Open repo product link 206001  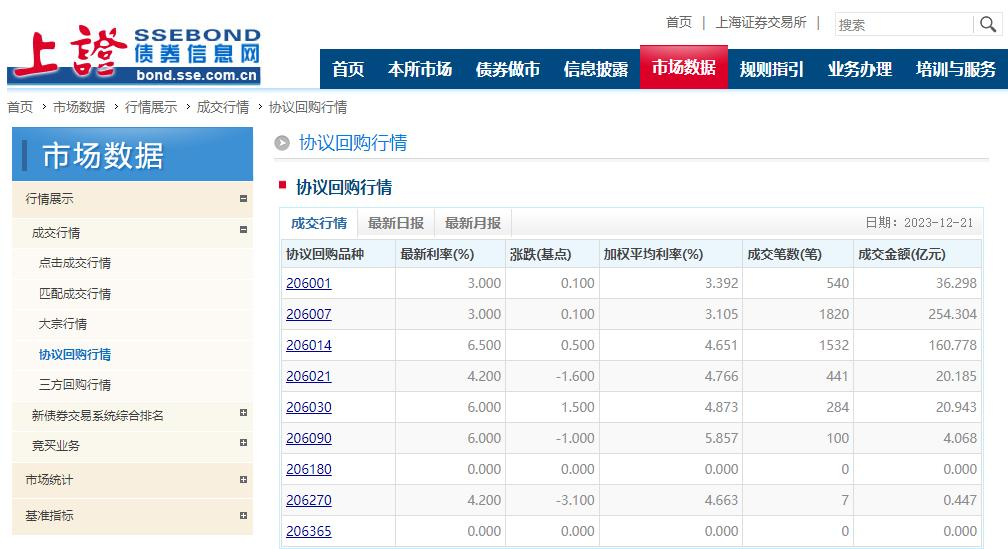[x=309, y=283]
